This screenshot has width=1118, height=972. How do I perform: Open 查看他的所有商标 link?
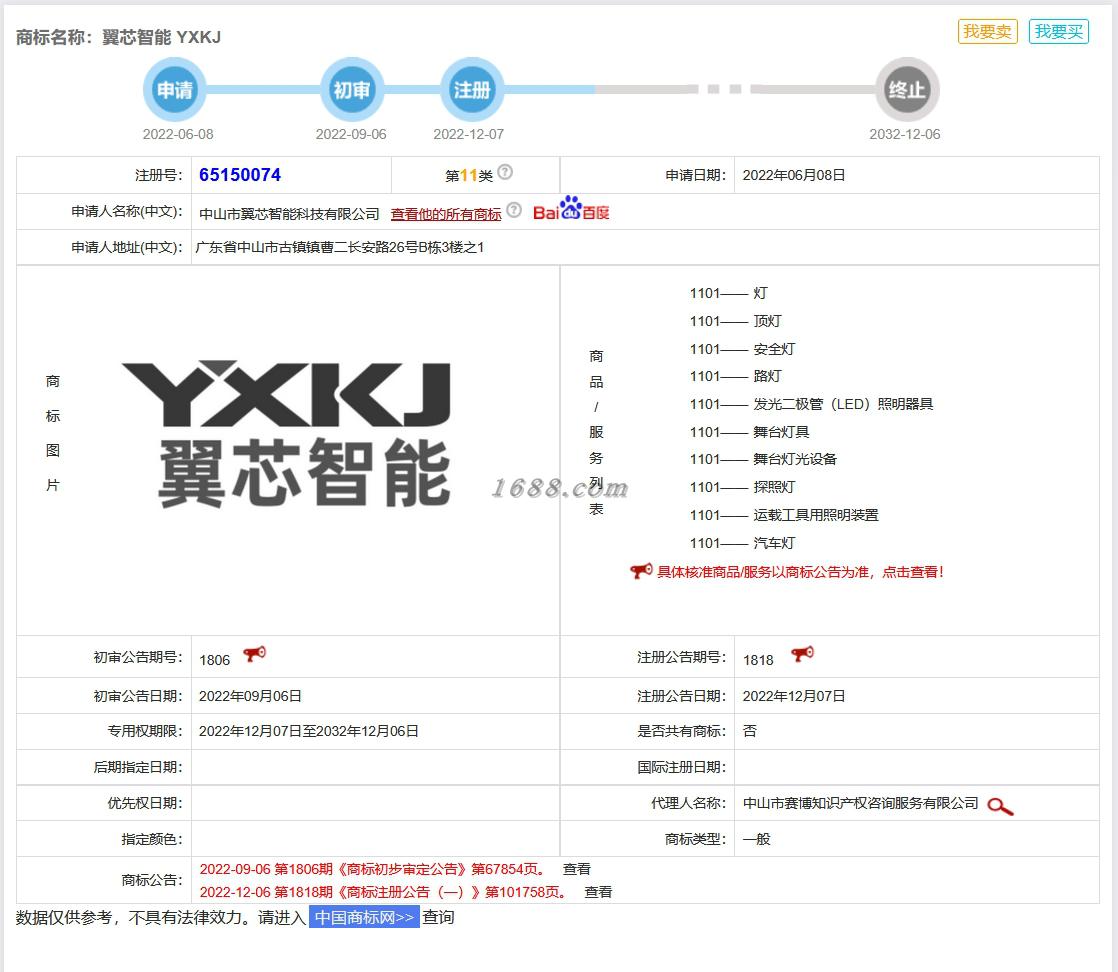point(446,214)
